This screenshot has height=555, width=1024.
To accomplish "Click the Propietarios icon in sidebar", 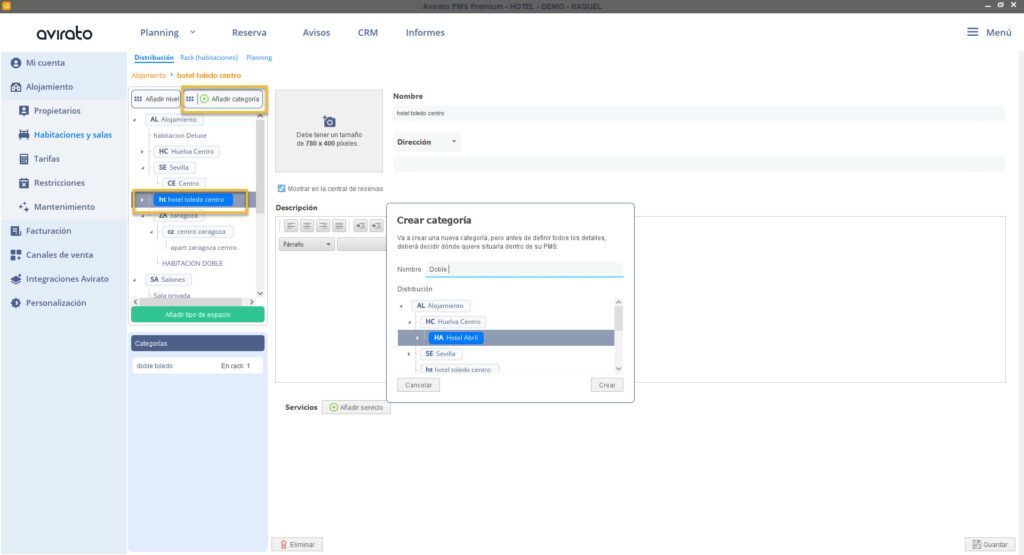I will 24,111.
